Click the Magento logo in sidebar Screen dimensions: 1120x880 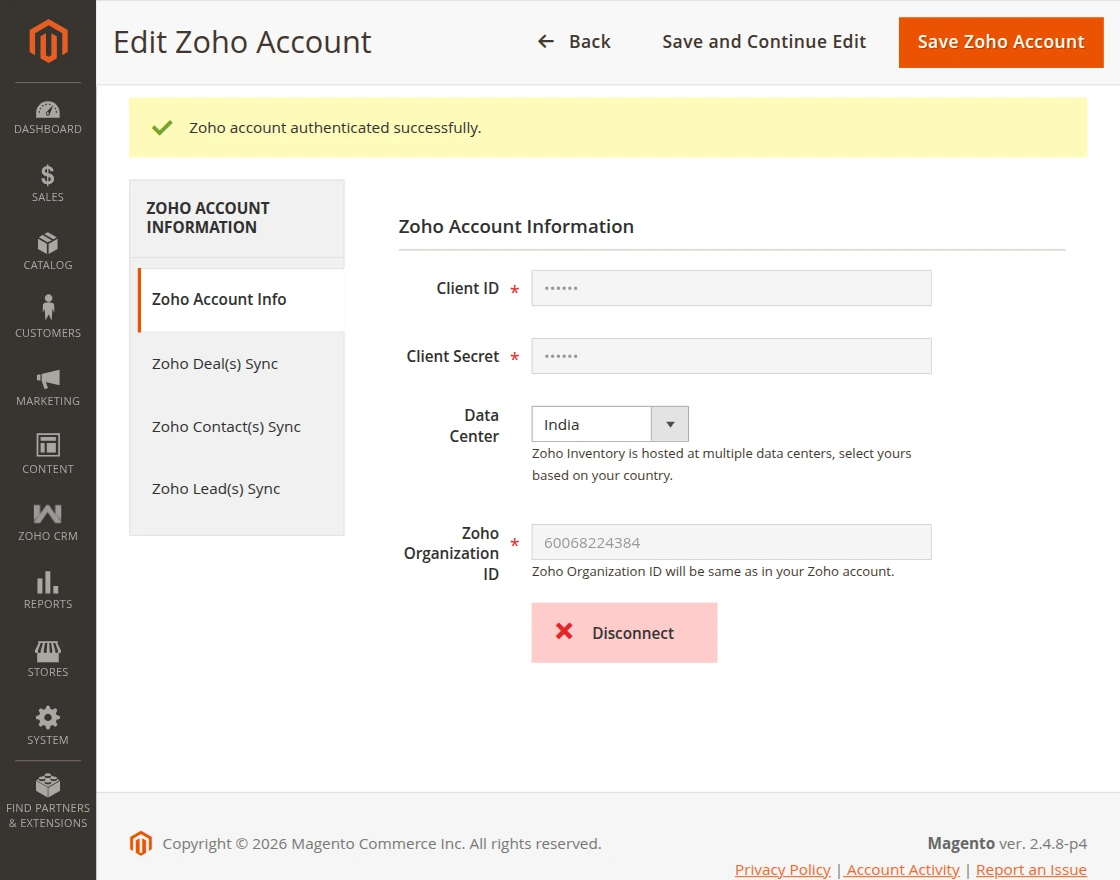[48, 41]
